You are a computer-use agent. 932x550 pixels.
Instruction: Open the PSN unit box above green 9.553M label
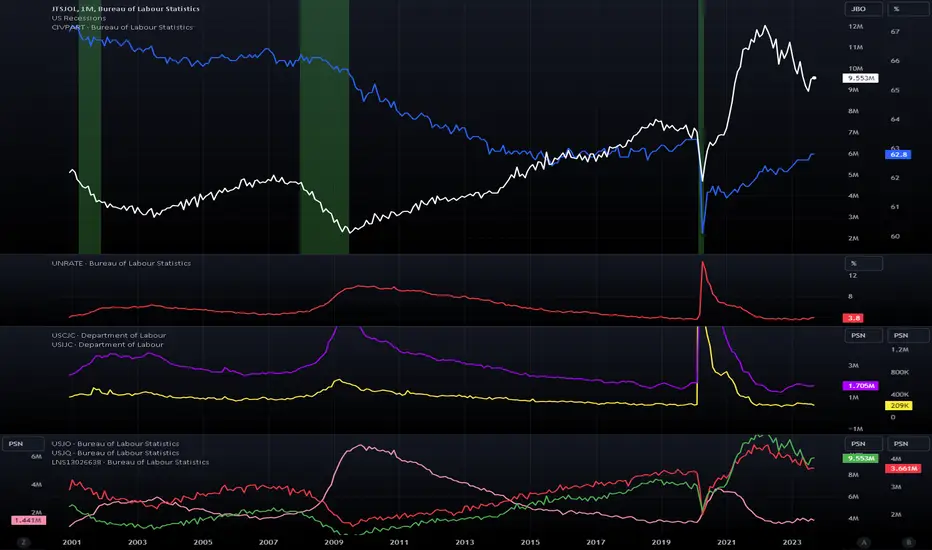(864, 444)
